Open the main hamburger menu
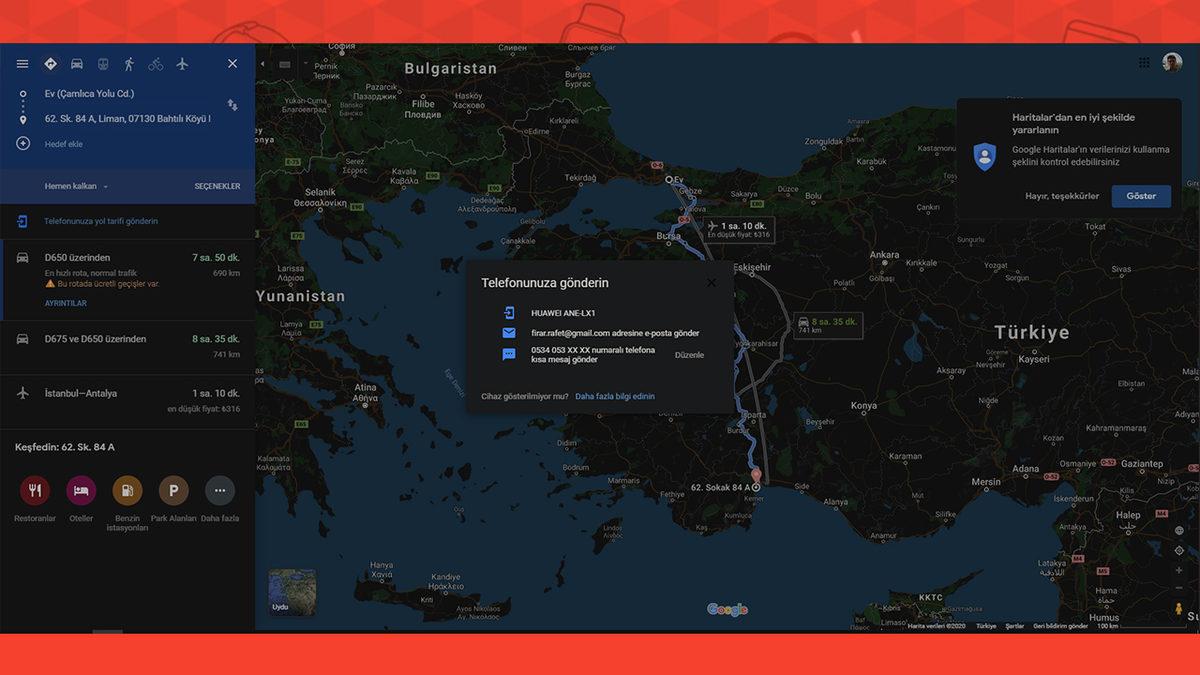The width and height of the screenshot is (1200, 675). coord(21,62)
